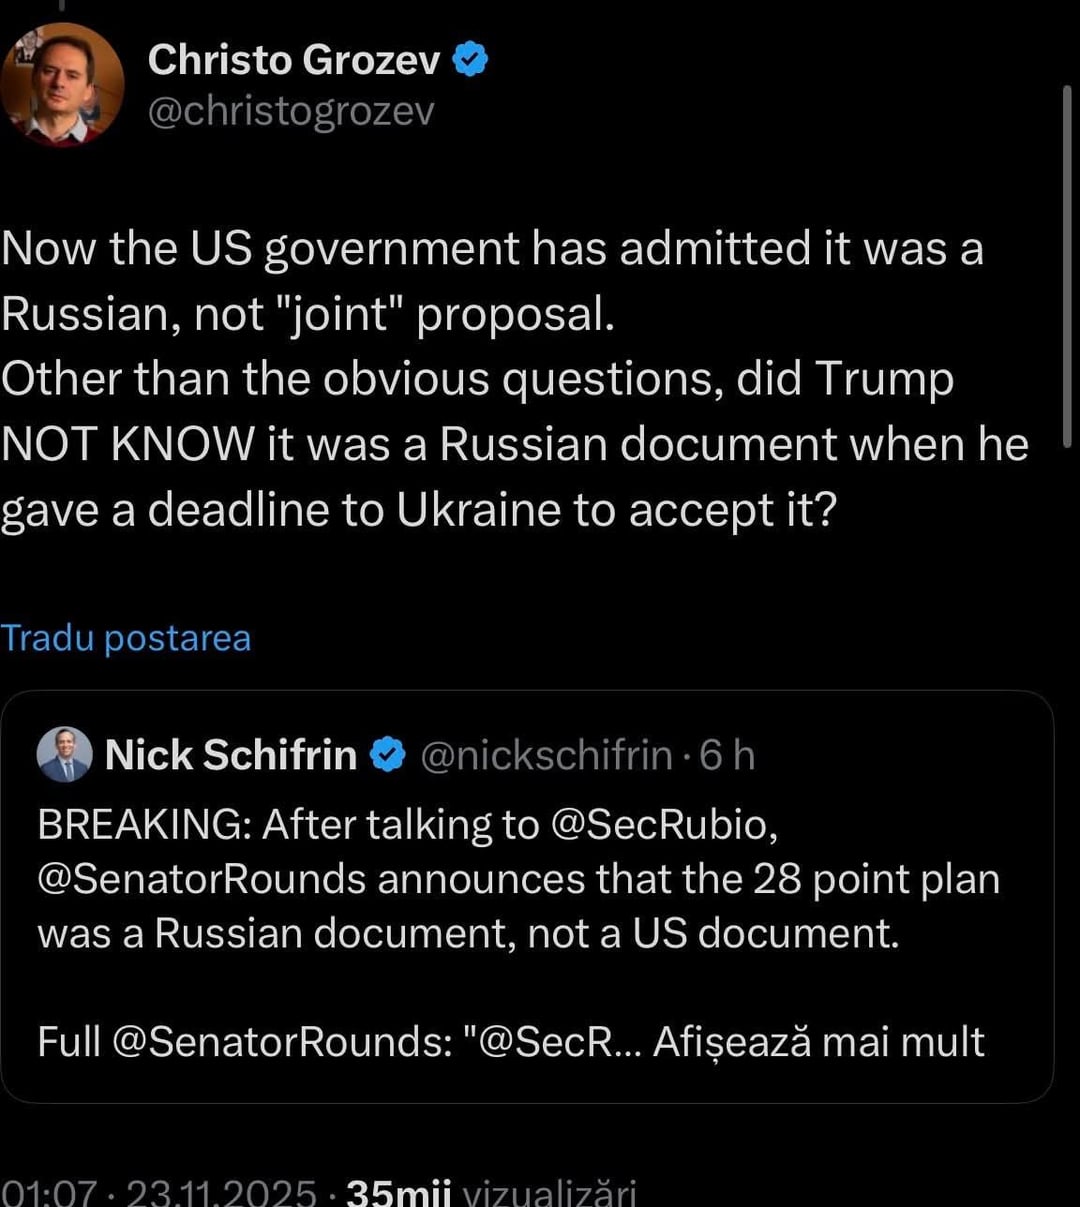
Task: Open the @christogrozev handle
Action: (x=291, y=111)
